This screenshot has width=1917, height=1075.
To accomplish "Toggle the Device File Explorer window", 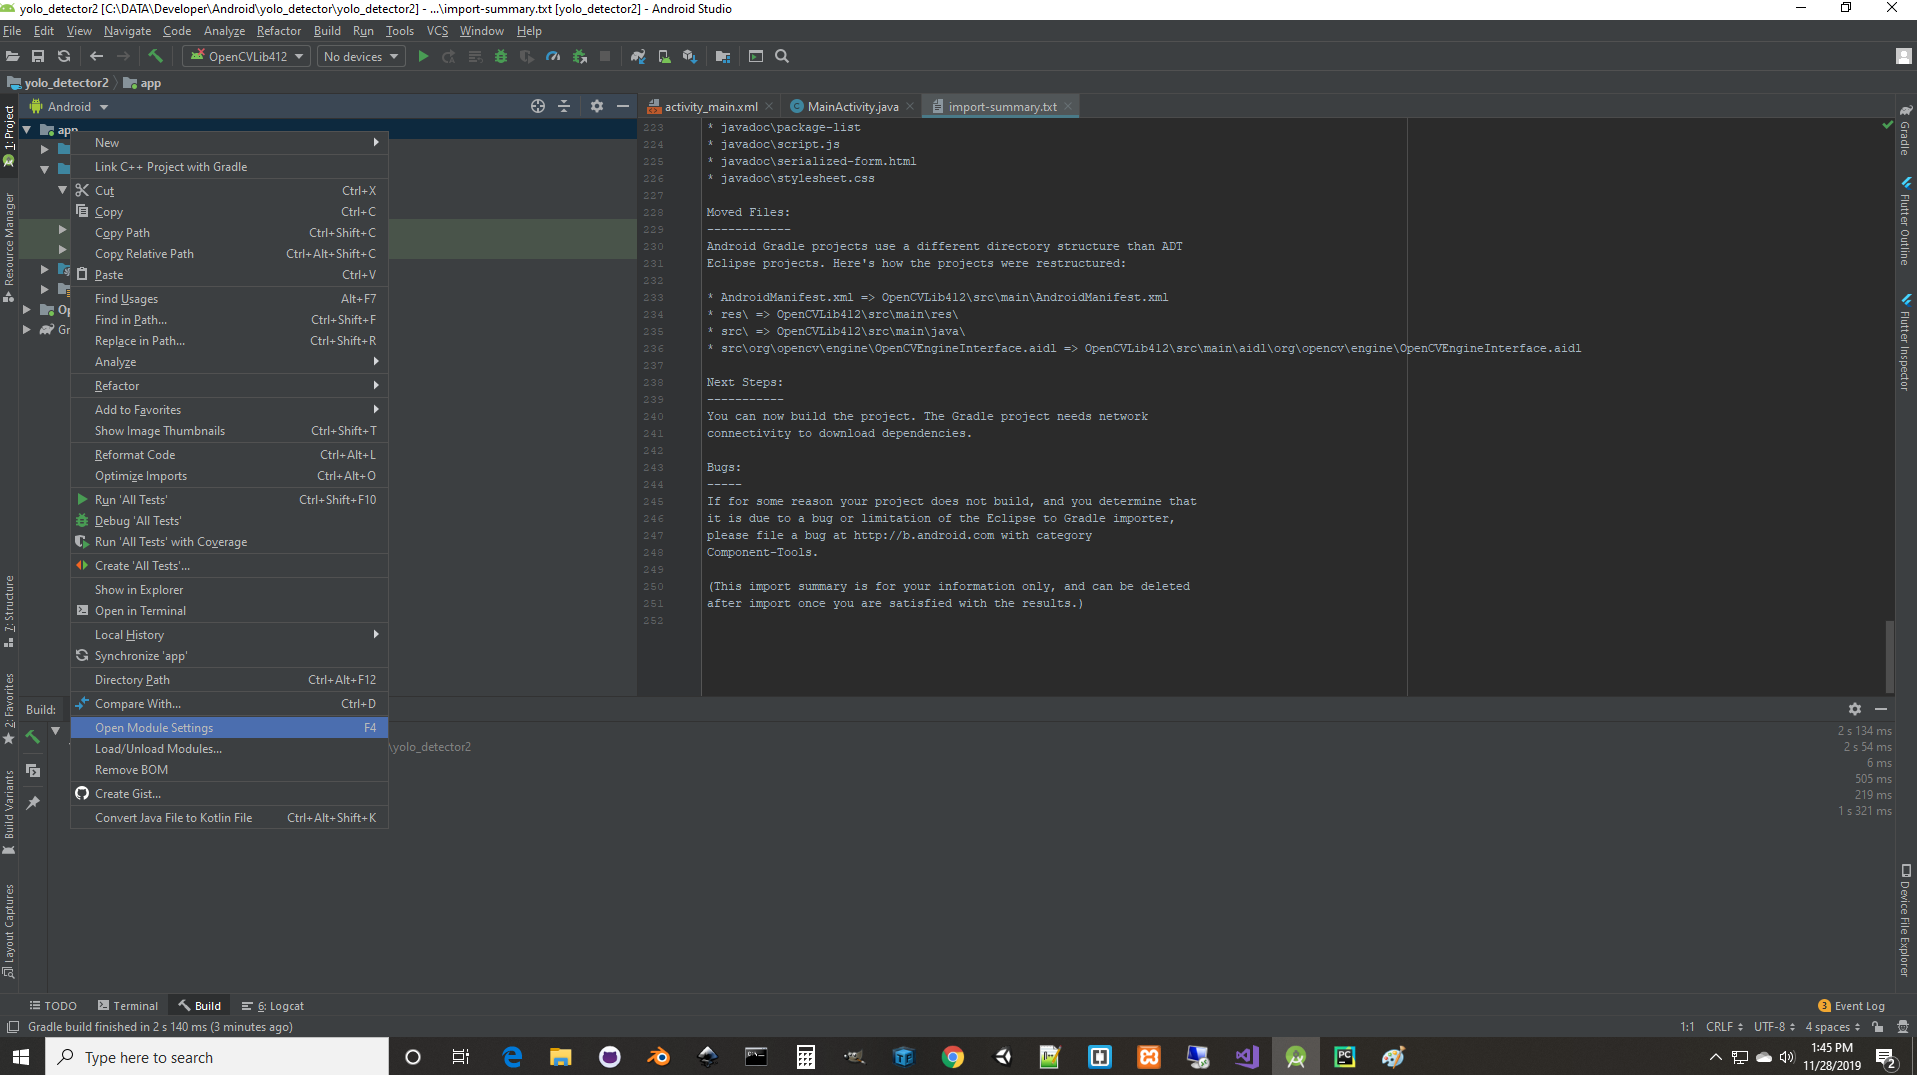I will coord(1906,920).
